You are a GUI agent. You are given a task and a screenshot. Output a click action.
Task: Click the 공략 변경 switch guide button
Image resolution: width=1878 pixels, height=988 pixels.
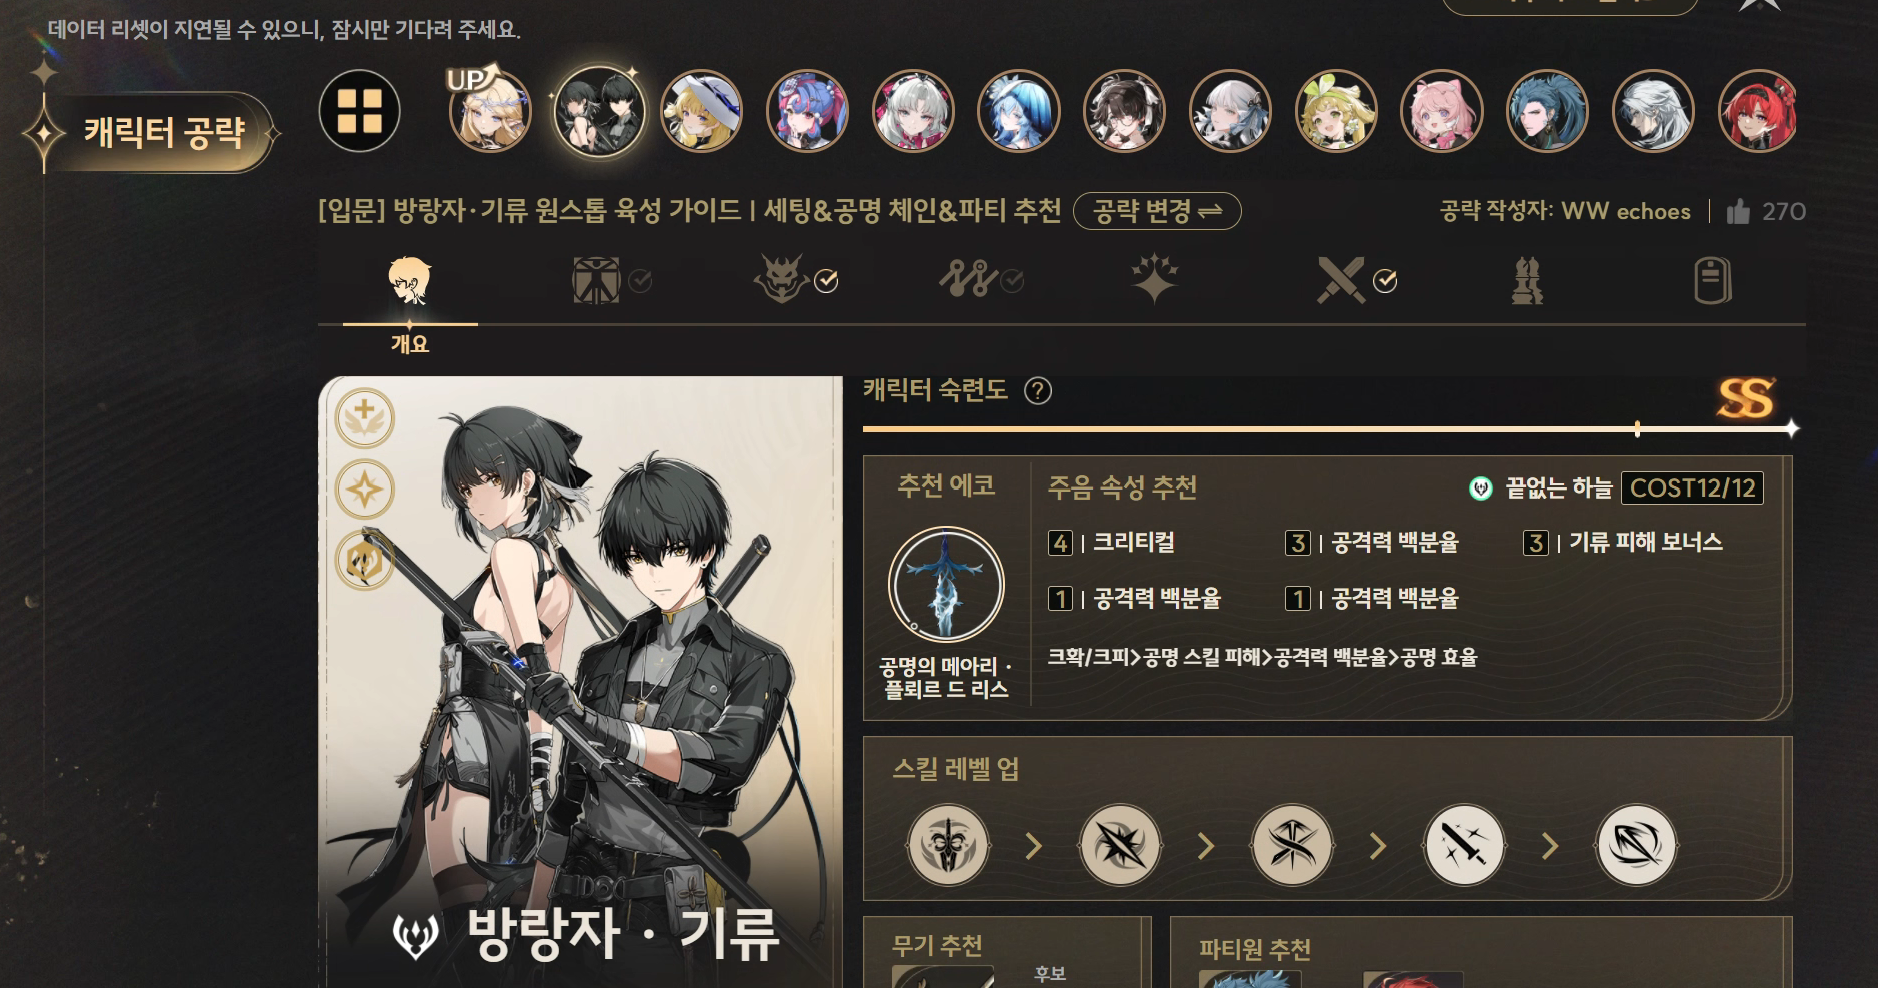(1157, 211)
